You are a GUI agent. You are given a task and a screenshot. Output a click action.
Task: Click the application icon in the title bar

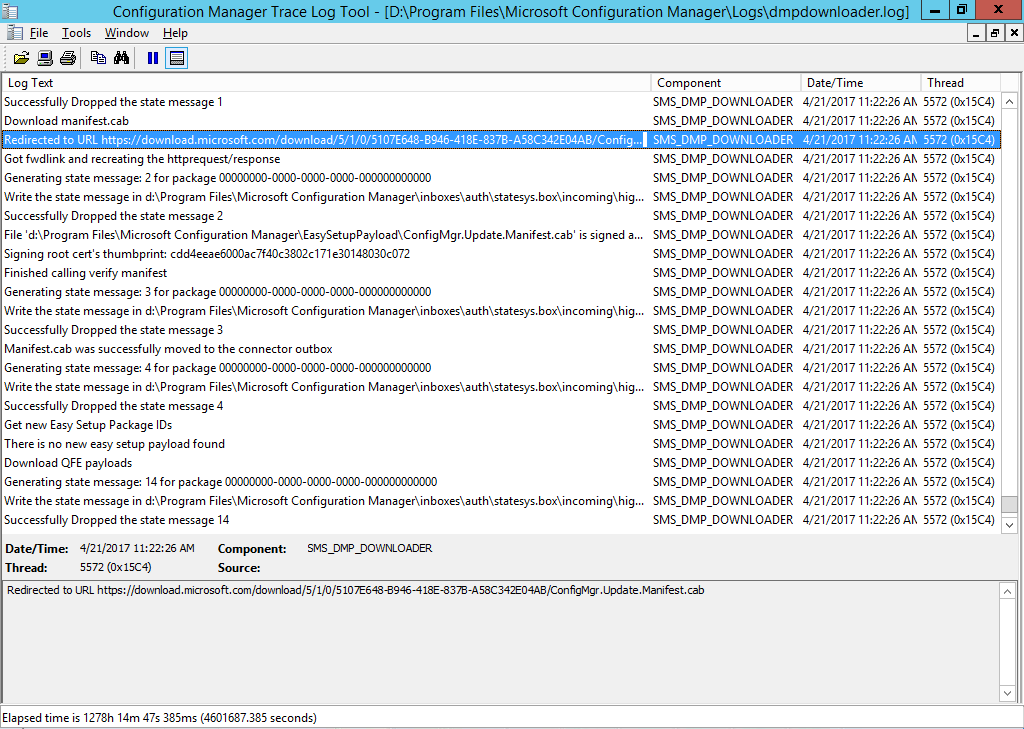pos(10,11)
